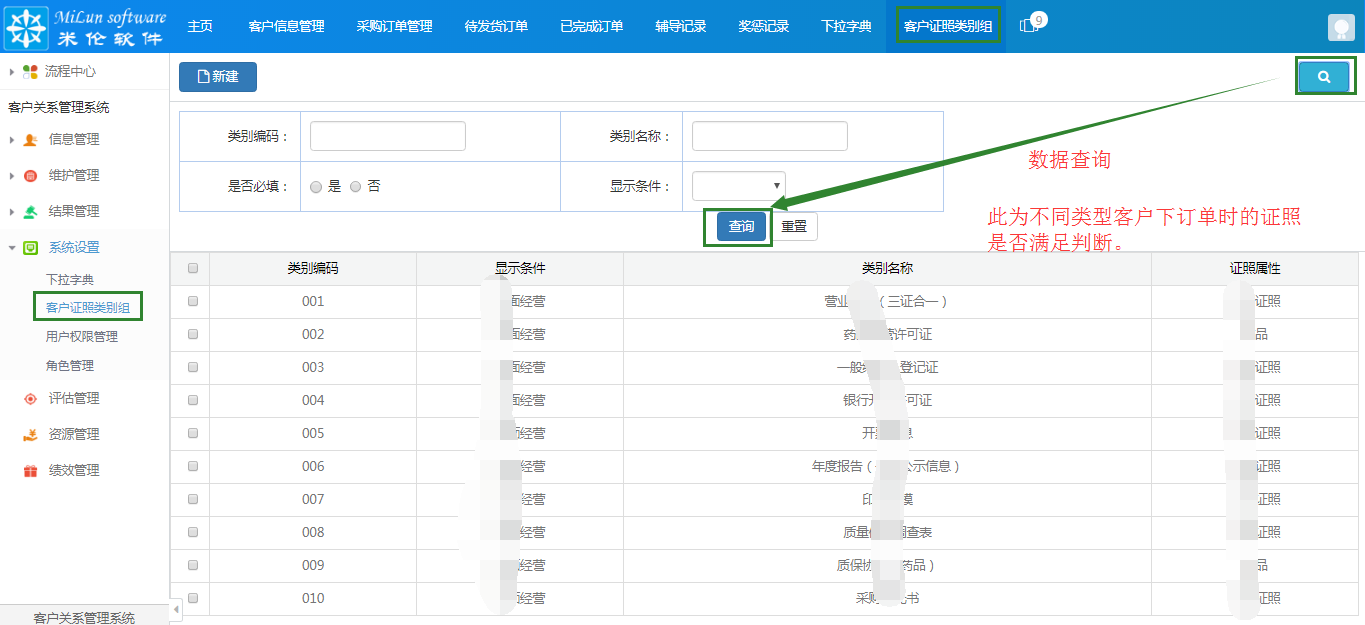The width and height of the screenshot is (1365, 625).
Task: Click the notification bell icon showing 9
Action: pyautogui.click(x=1030, y=26)
